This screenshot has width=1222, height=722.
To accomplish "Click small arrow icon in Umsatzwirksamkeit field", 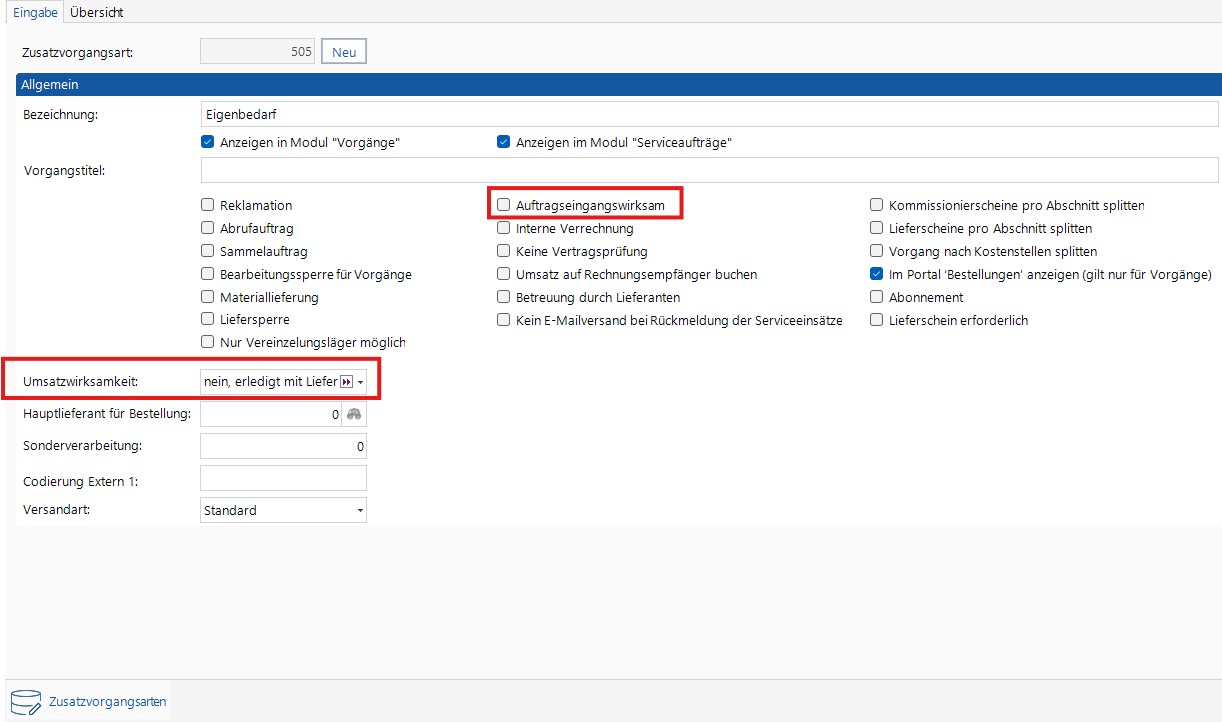I will tap(347, 382).
